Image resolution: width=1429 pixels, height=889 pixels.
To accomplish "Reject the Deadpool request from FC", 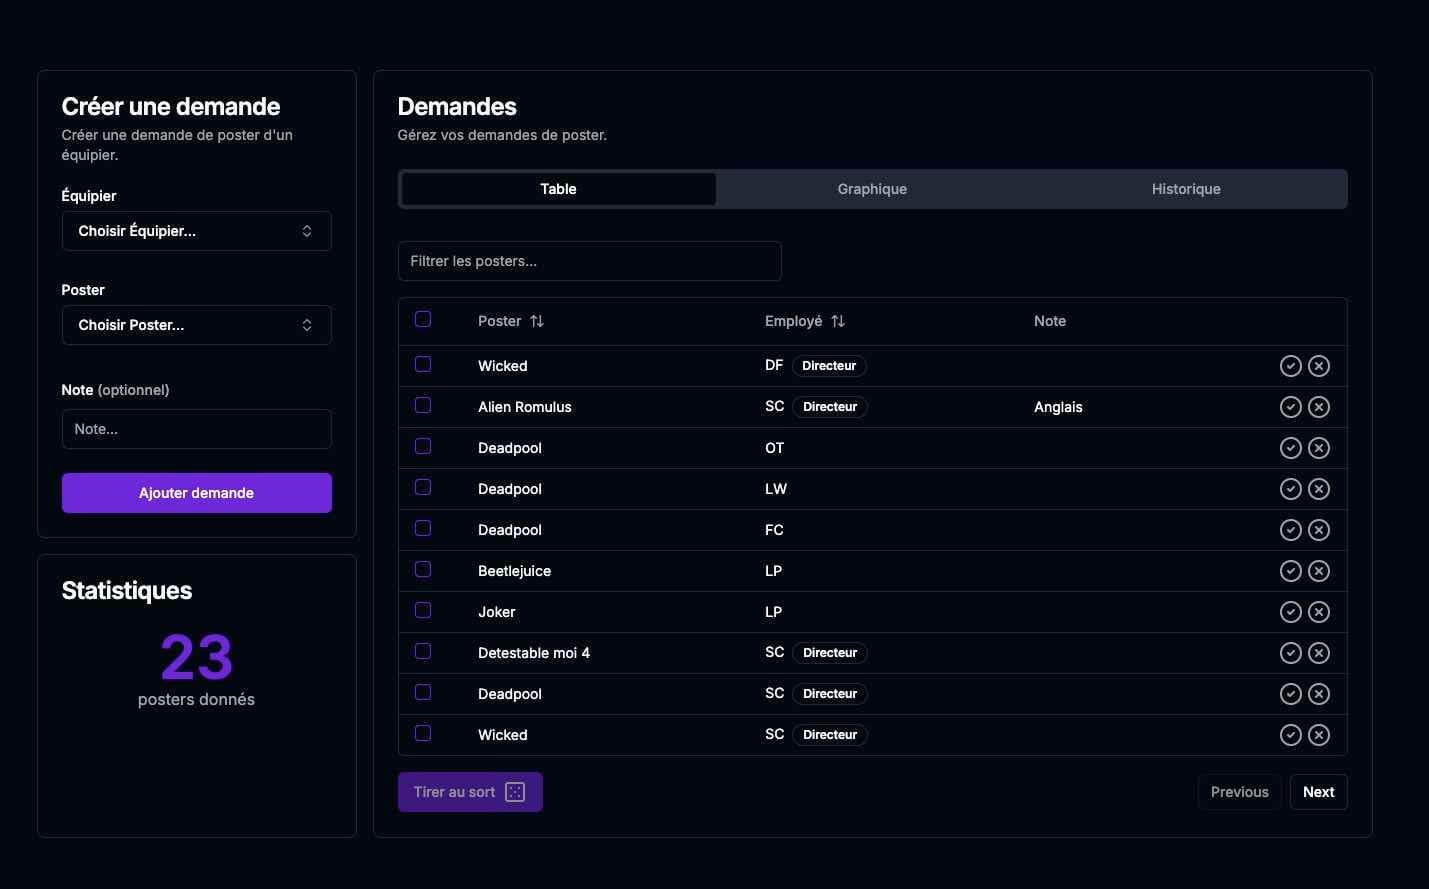I will tap(1319, 530).
